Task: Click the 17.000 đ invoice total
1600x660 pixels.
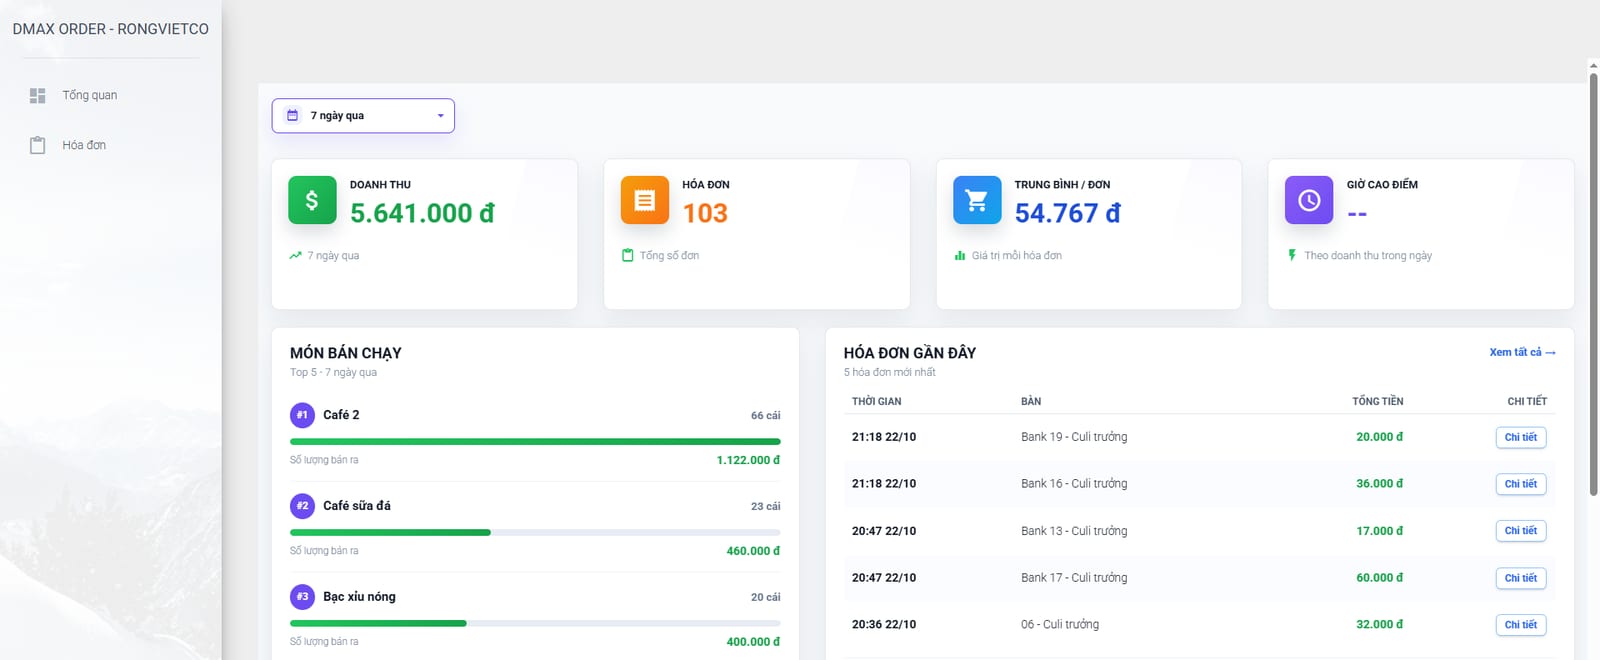Action: (1380, 531)
